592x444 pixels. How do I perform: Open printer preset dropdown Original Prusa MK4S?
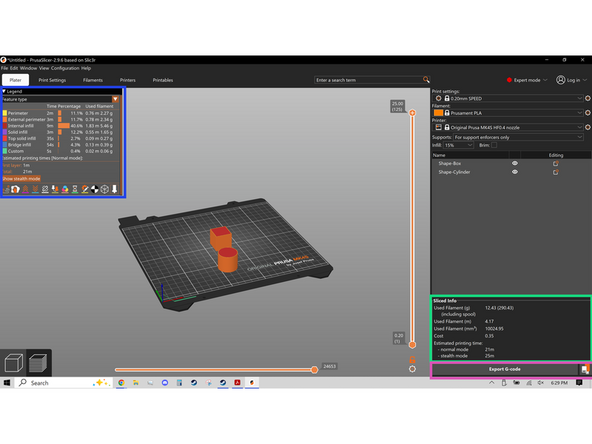[x=509, y=127]
